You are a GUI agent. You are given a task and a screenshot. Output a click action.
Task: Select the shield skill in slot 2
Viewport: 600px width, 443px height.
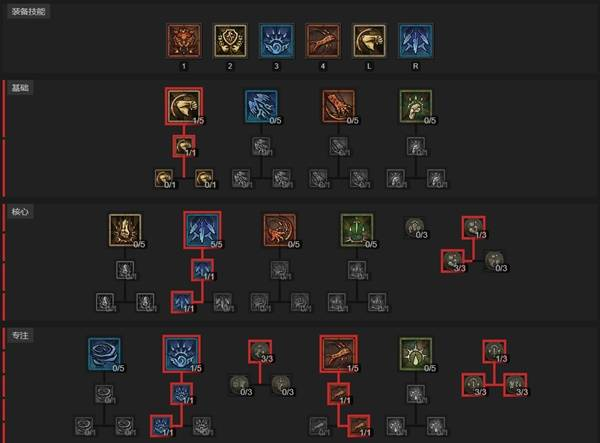point(230,41)
